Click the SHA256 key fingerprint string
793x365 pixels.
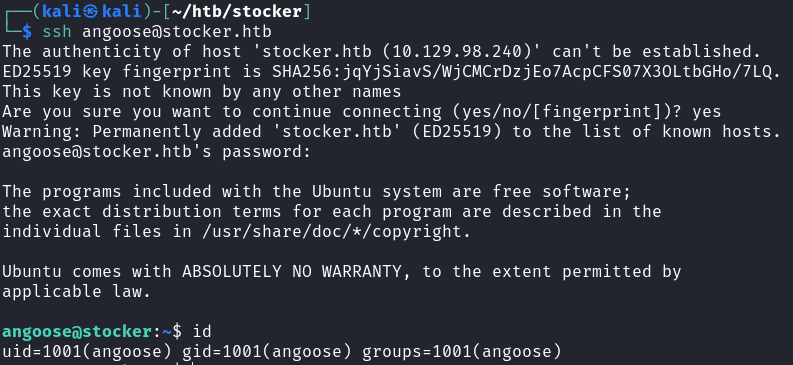[523, 72]
